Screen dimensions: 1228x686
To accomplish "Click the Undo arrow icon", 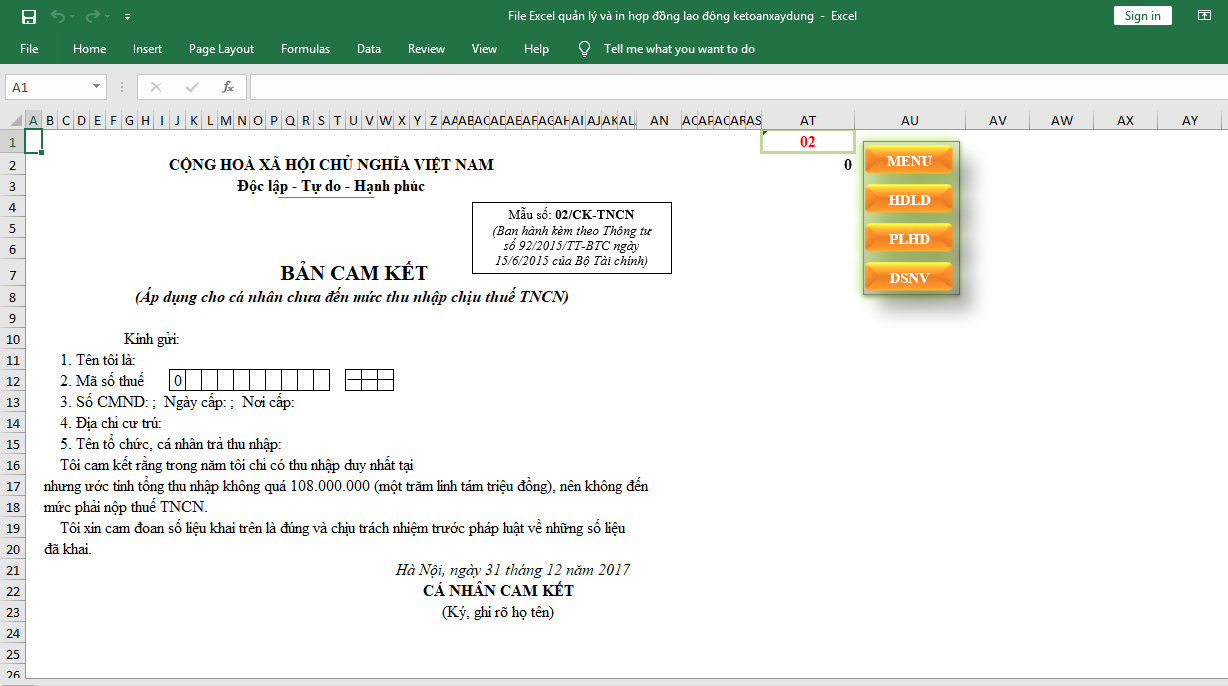I will (x=57, y=16).
